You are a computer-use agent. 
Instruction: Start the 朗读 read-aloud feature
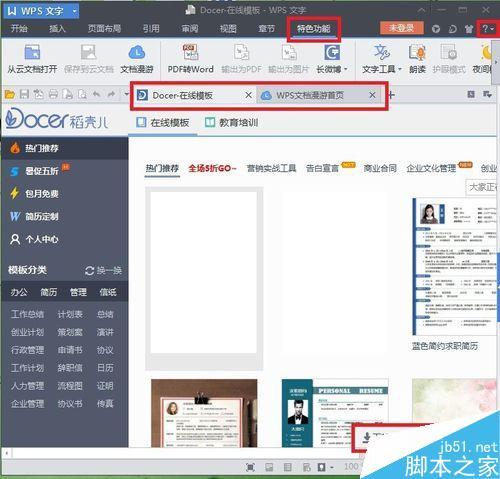point(417,59)
